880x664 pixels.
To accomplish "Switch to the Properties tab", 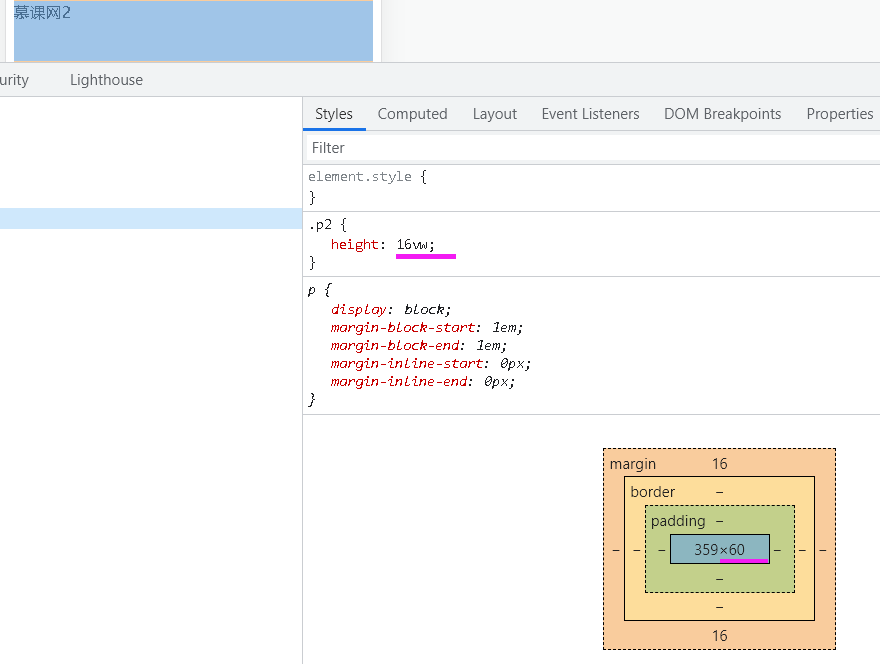I will click(x=839, y=114).
